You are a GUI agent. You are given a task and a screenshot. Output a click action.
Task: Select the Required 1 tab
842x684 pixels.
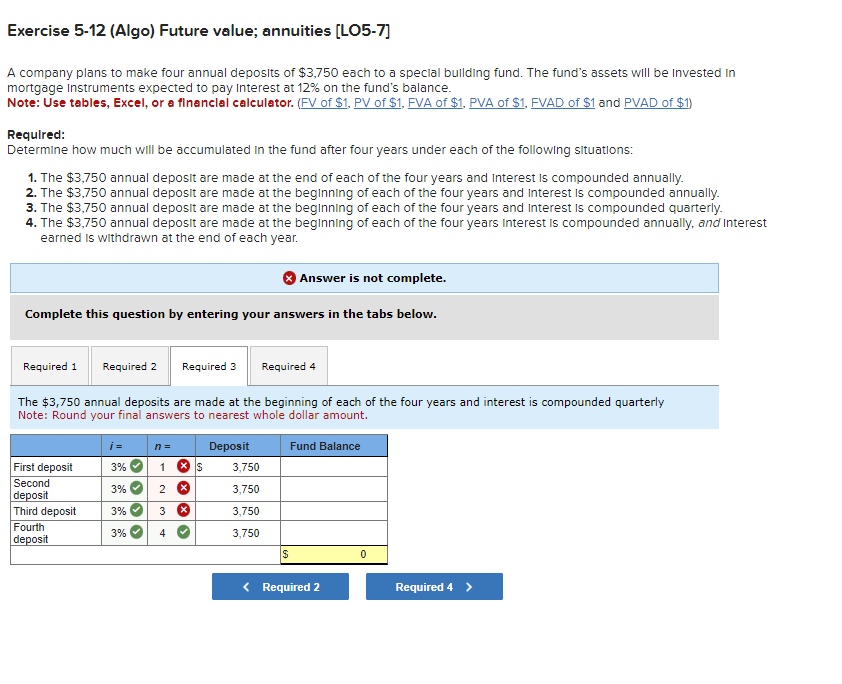pyautogui.click(x=48, y=366)
